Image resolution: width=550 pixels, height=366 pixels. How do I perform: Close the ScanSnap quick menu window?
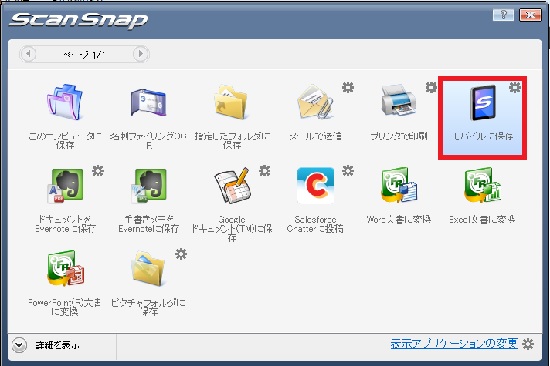(x=530, y=15)
